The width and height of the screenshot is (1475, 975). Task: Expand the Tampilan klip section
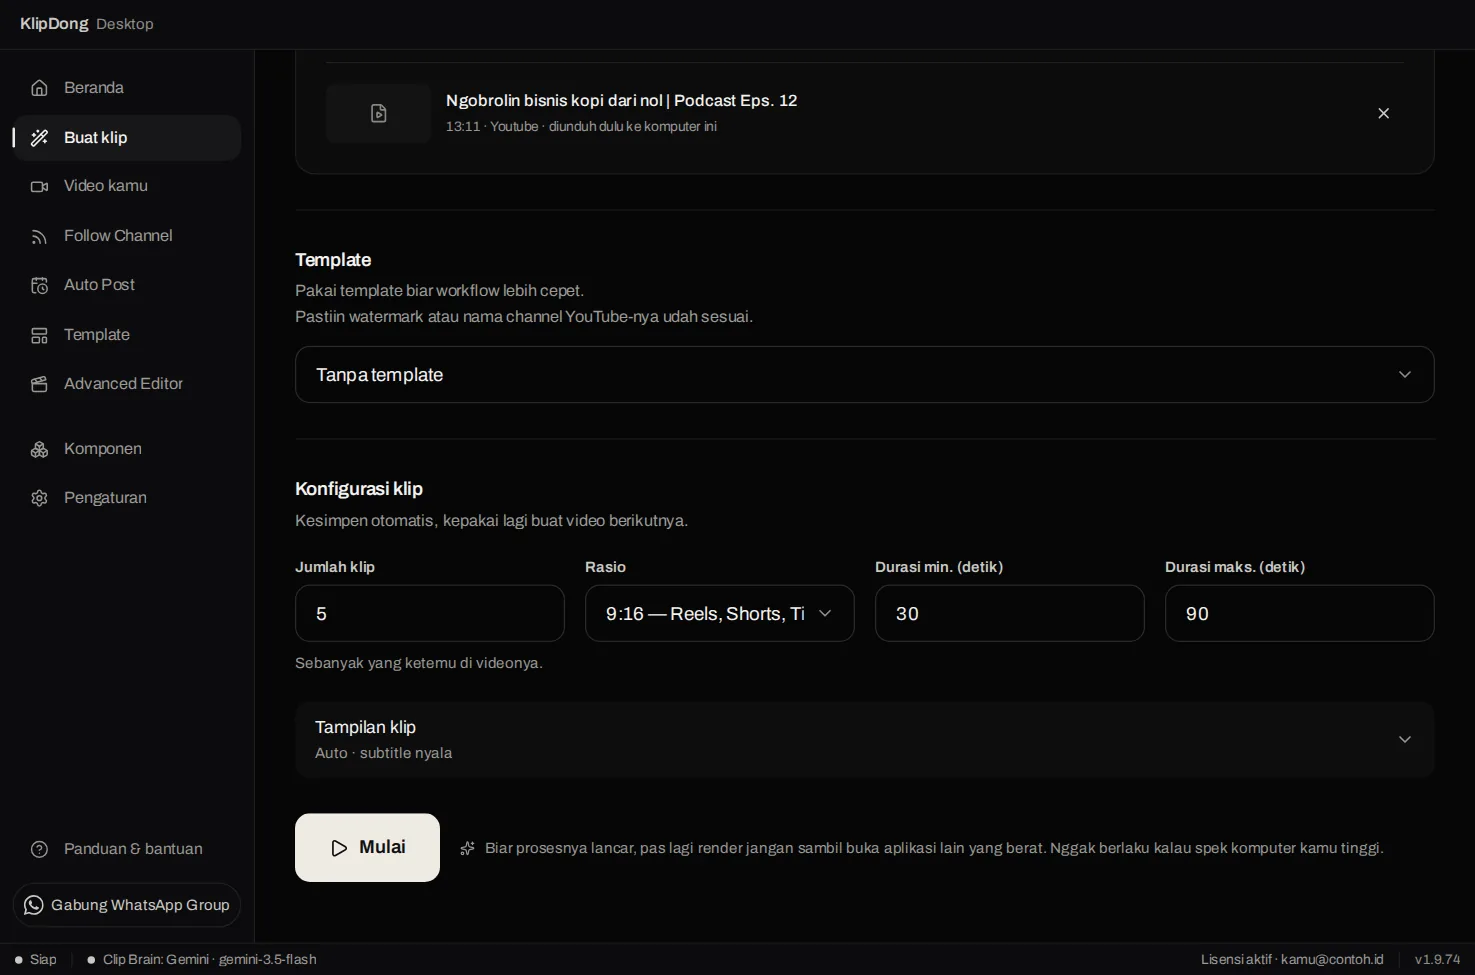pyautogui.click(x=865, y=739)
